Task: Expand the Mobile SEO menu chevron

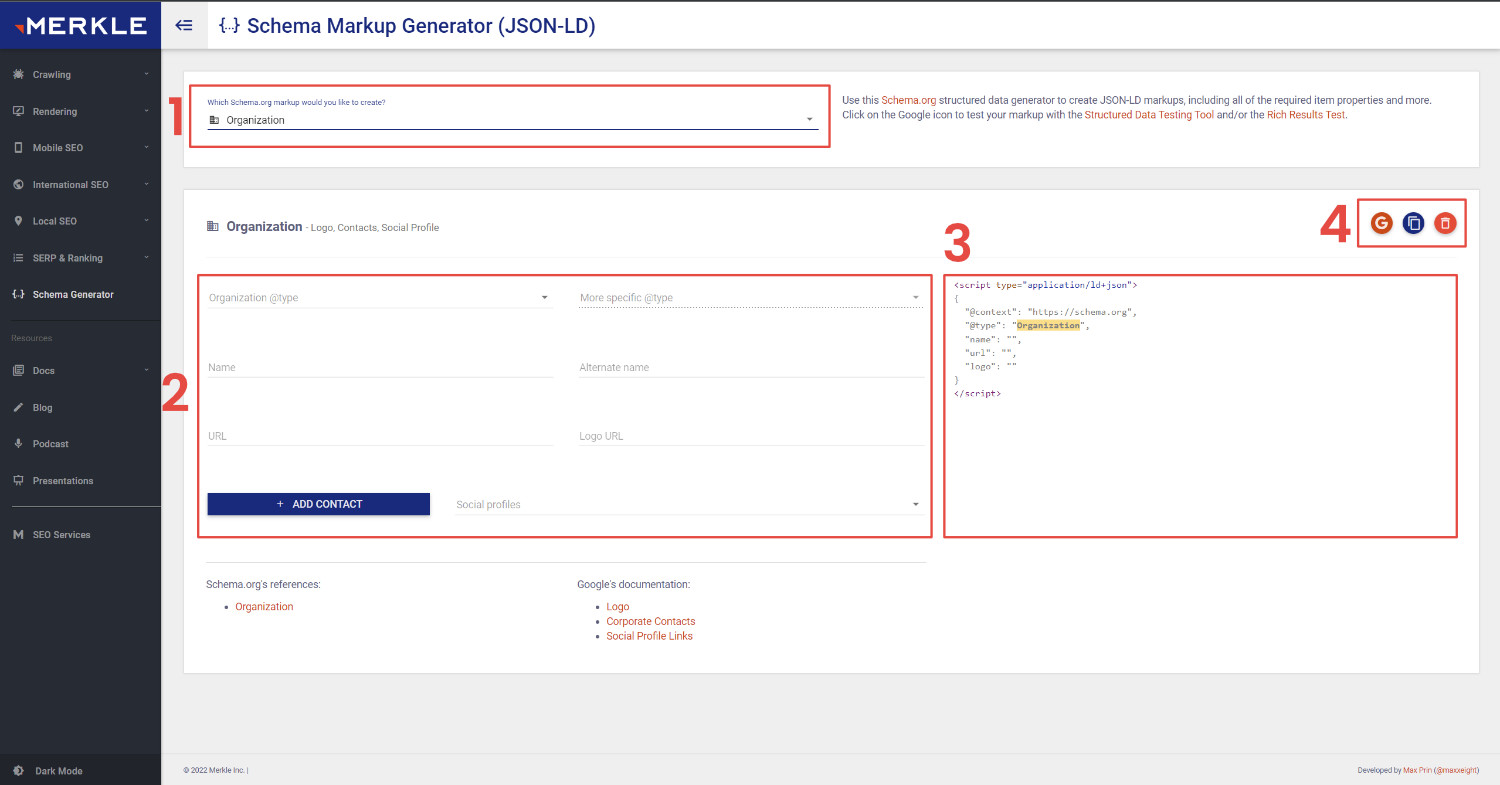Action: [x=146, y=147]
